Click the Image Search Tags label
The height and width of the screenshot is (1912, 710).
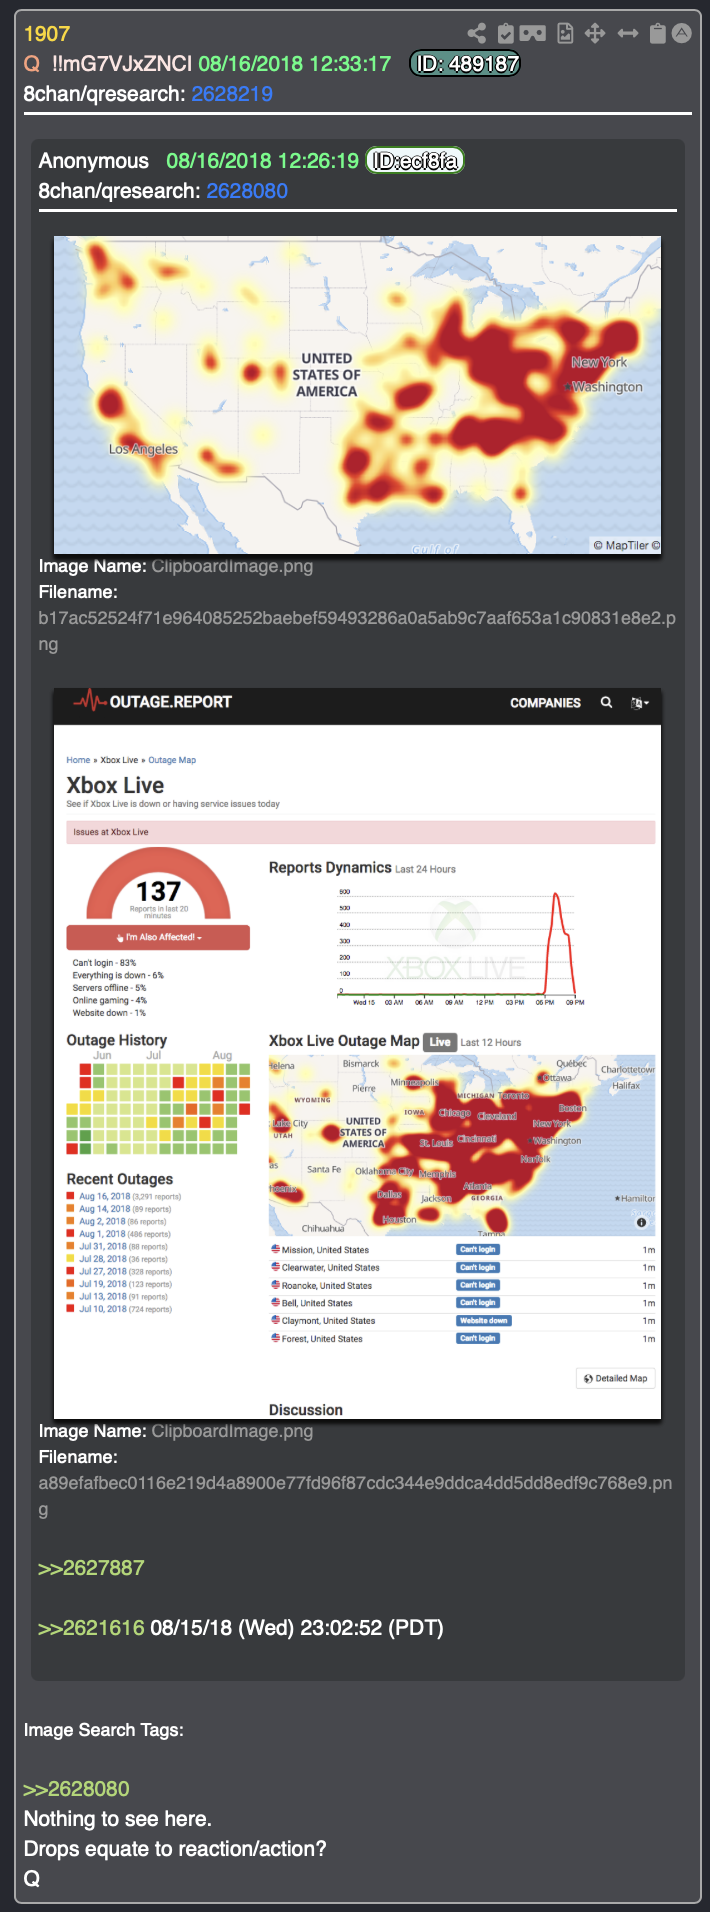pos(104,1730)
